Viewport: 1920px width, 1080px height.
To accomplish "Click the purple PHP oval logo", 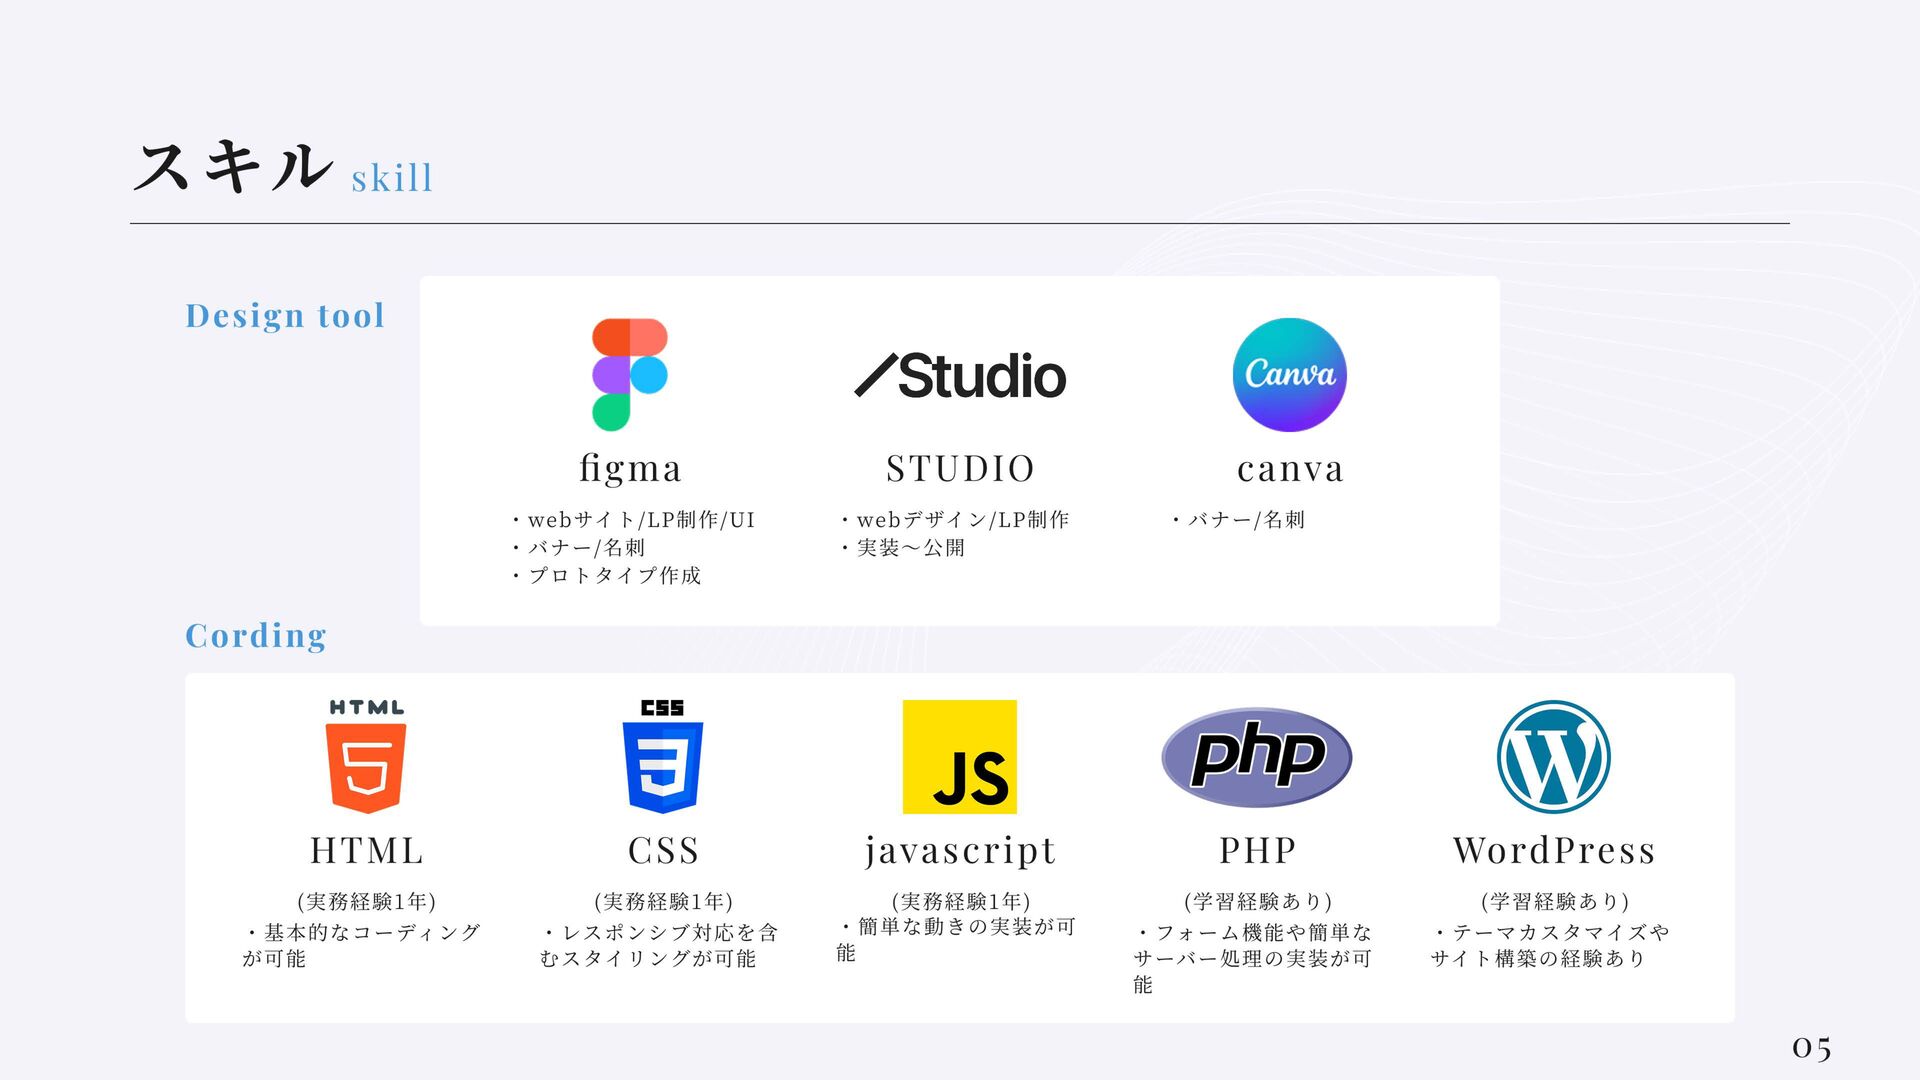I will 1256,757.
